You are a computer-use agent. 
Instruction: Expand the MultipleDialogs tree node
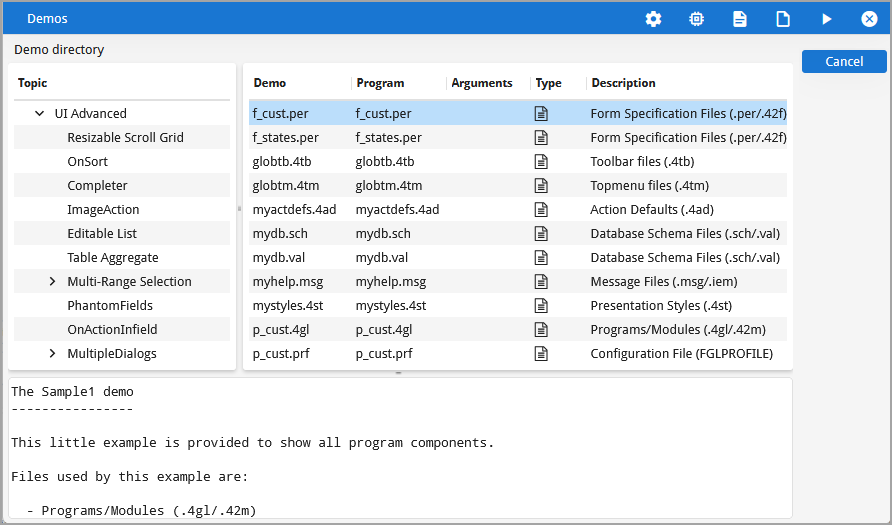[52, 353]
